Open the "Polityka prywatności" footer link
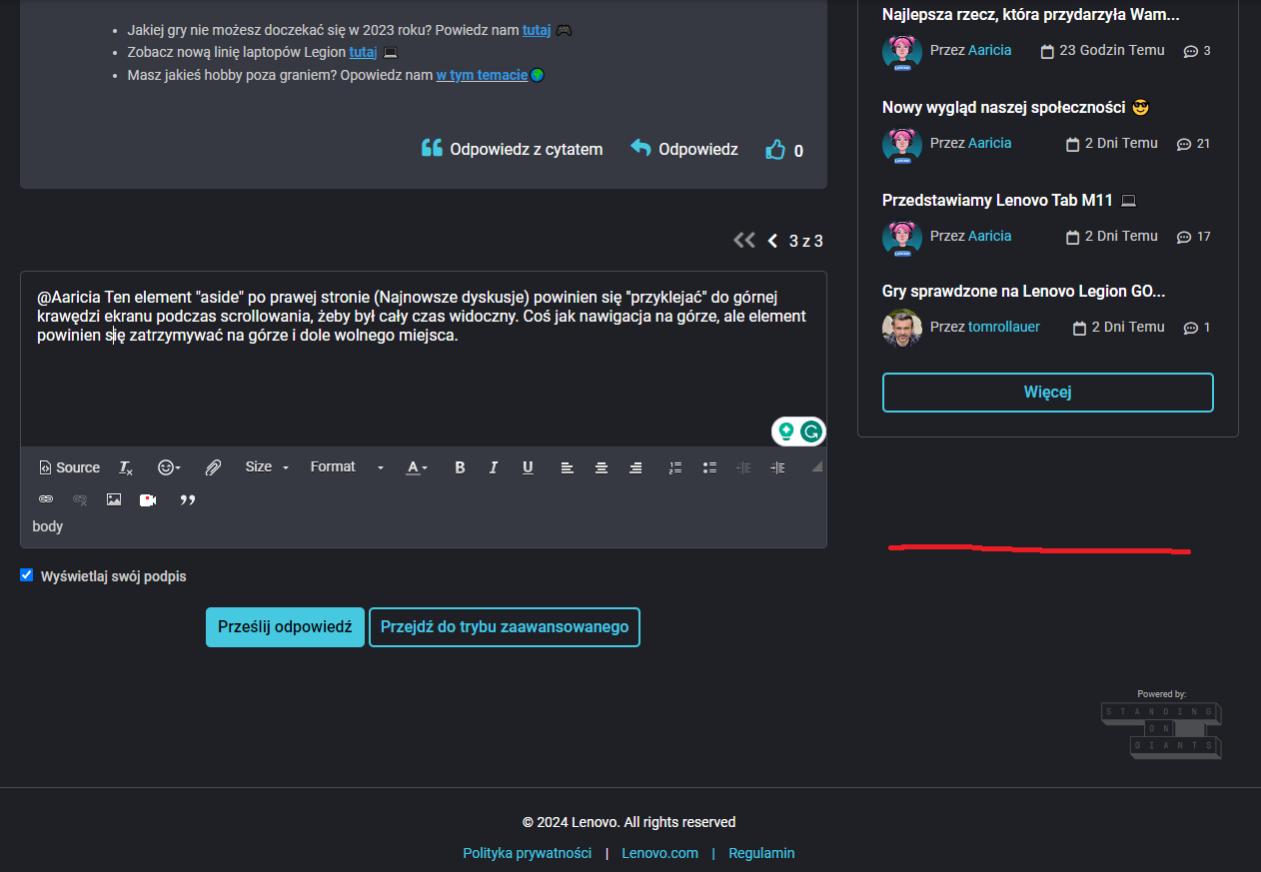 [527, 853]
